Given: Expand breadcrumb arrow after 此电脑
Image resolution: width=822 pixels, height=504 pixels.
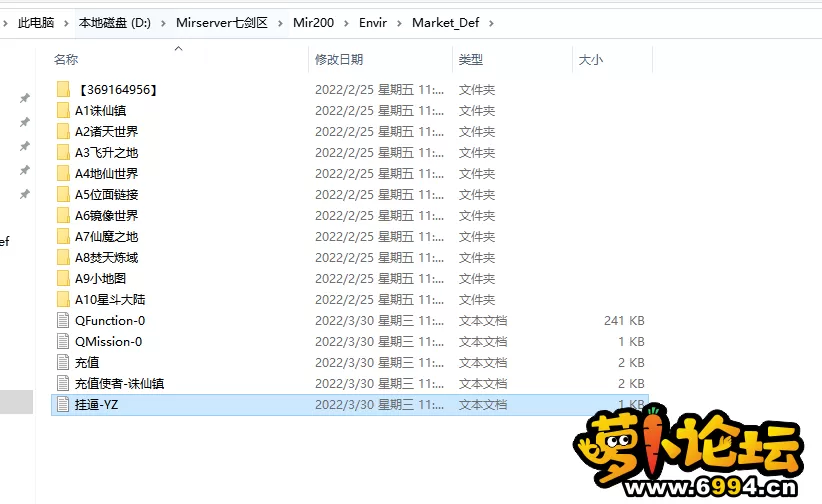Looking at the screenshot, I should 66,23.
